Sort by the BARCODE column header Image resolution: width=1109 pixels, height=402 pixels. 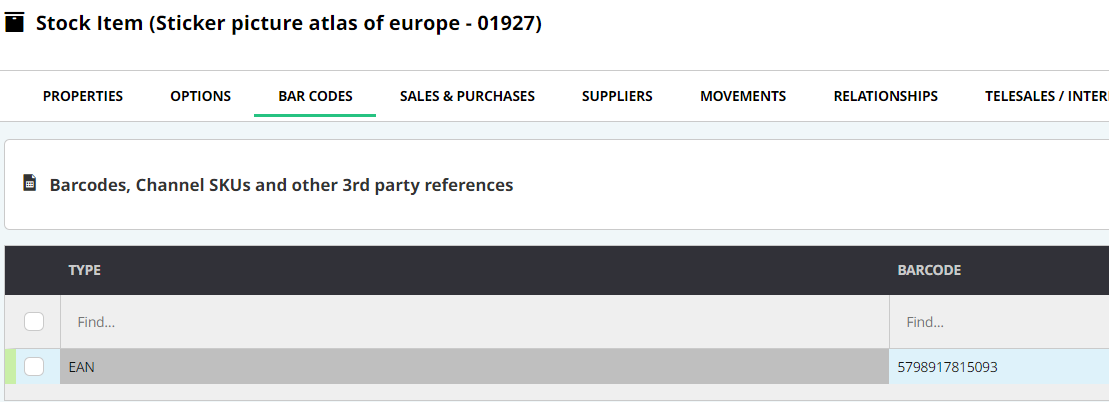click(x=929, y=270)
